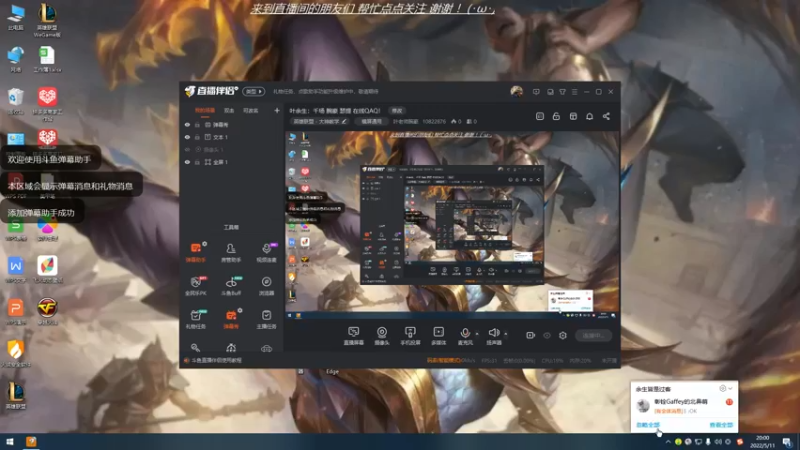This screenshot has width=800, height=450.
Task: Click the notification bell icon in header
Action: click(589, 116)
